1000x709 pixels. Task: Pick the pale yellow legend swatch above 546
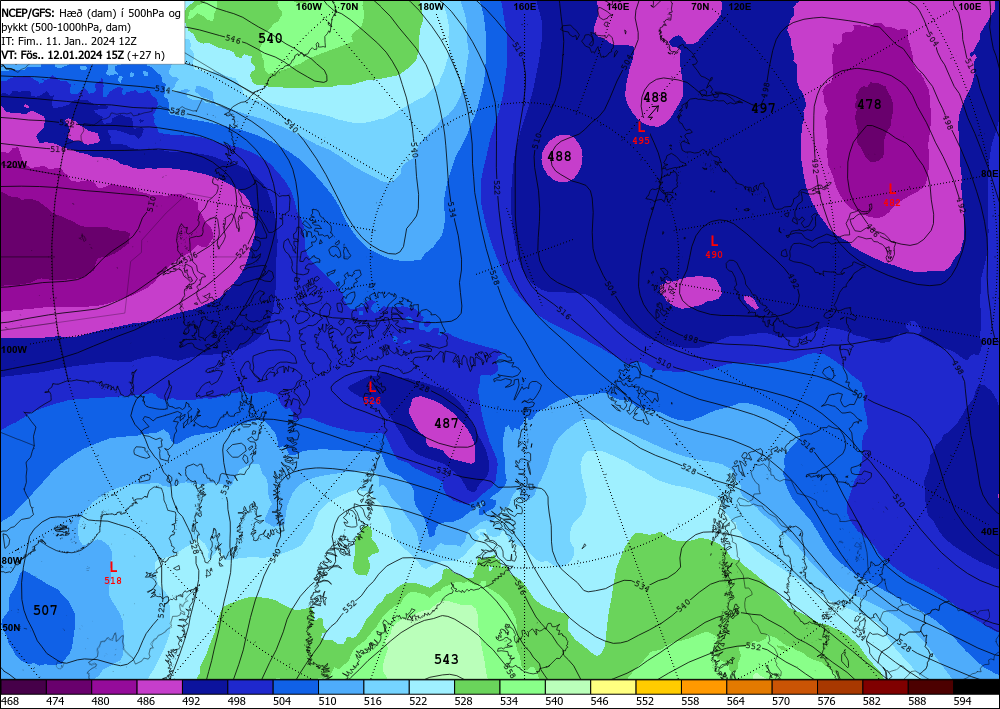[x=613, y=687]
